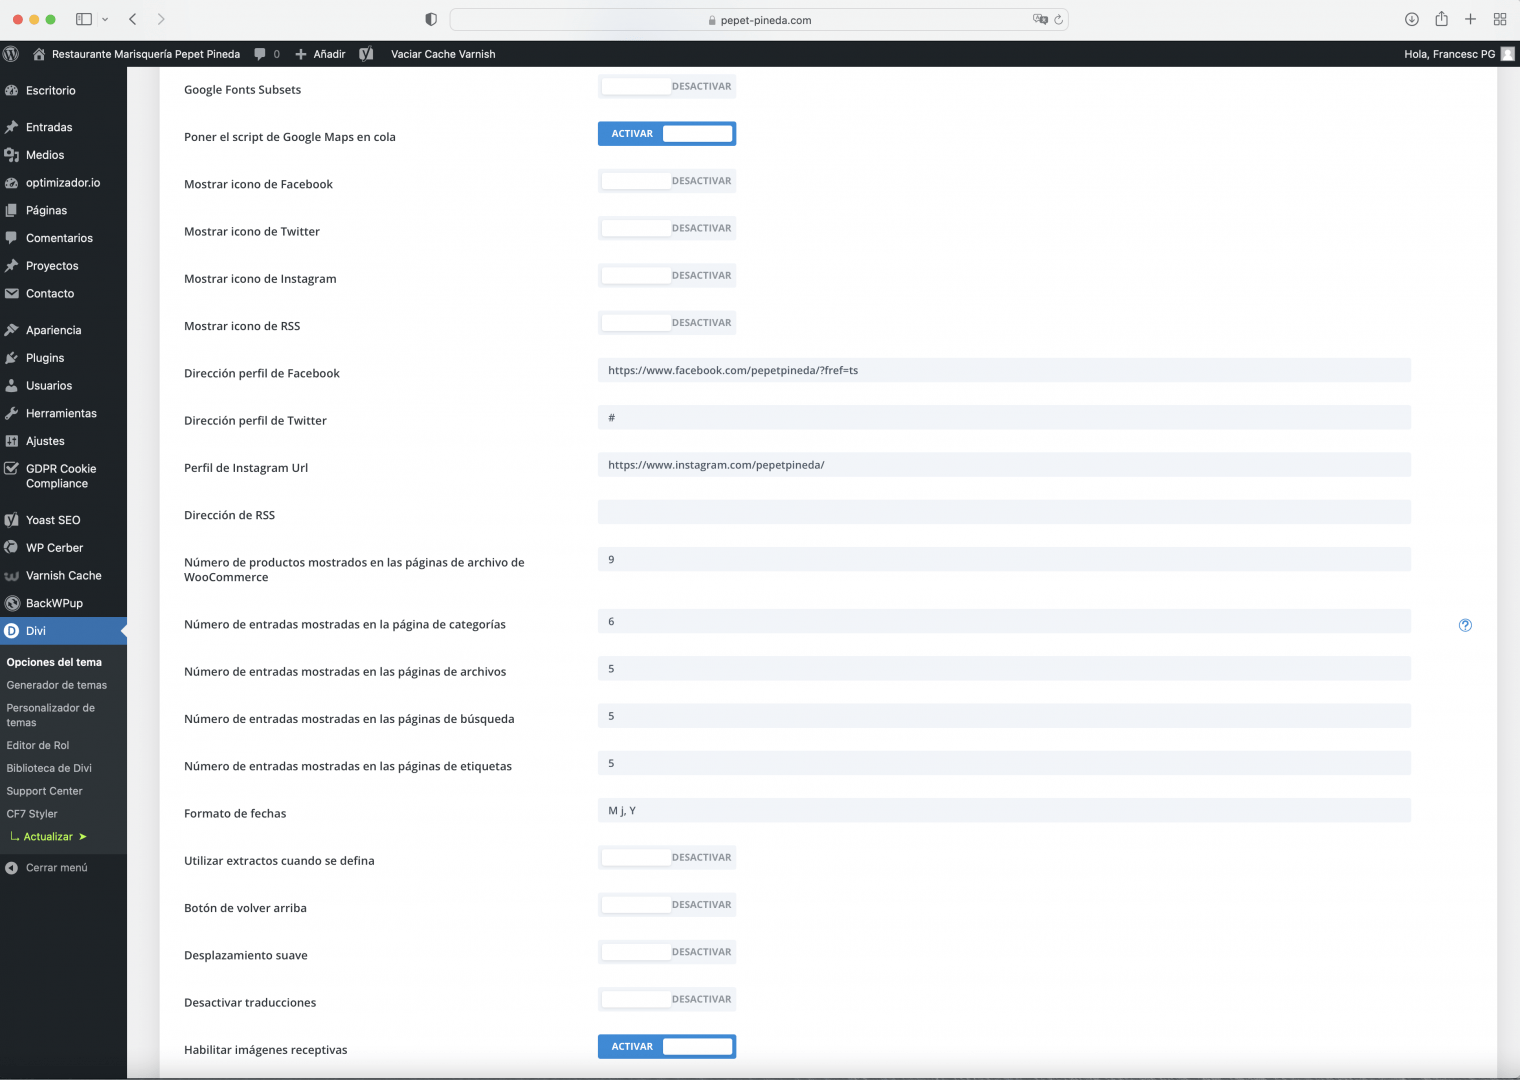The width and height of the screenshot is (1520, 1080).
Task: Click the Escritorio dashboard icon
Action: tap(12, 90)
